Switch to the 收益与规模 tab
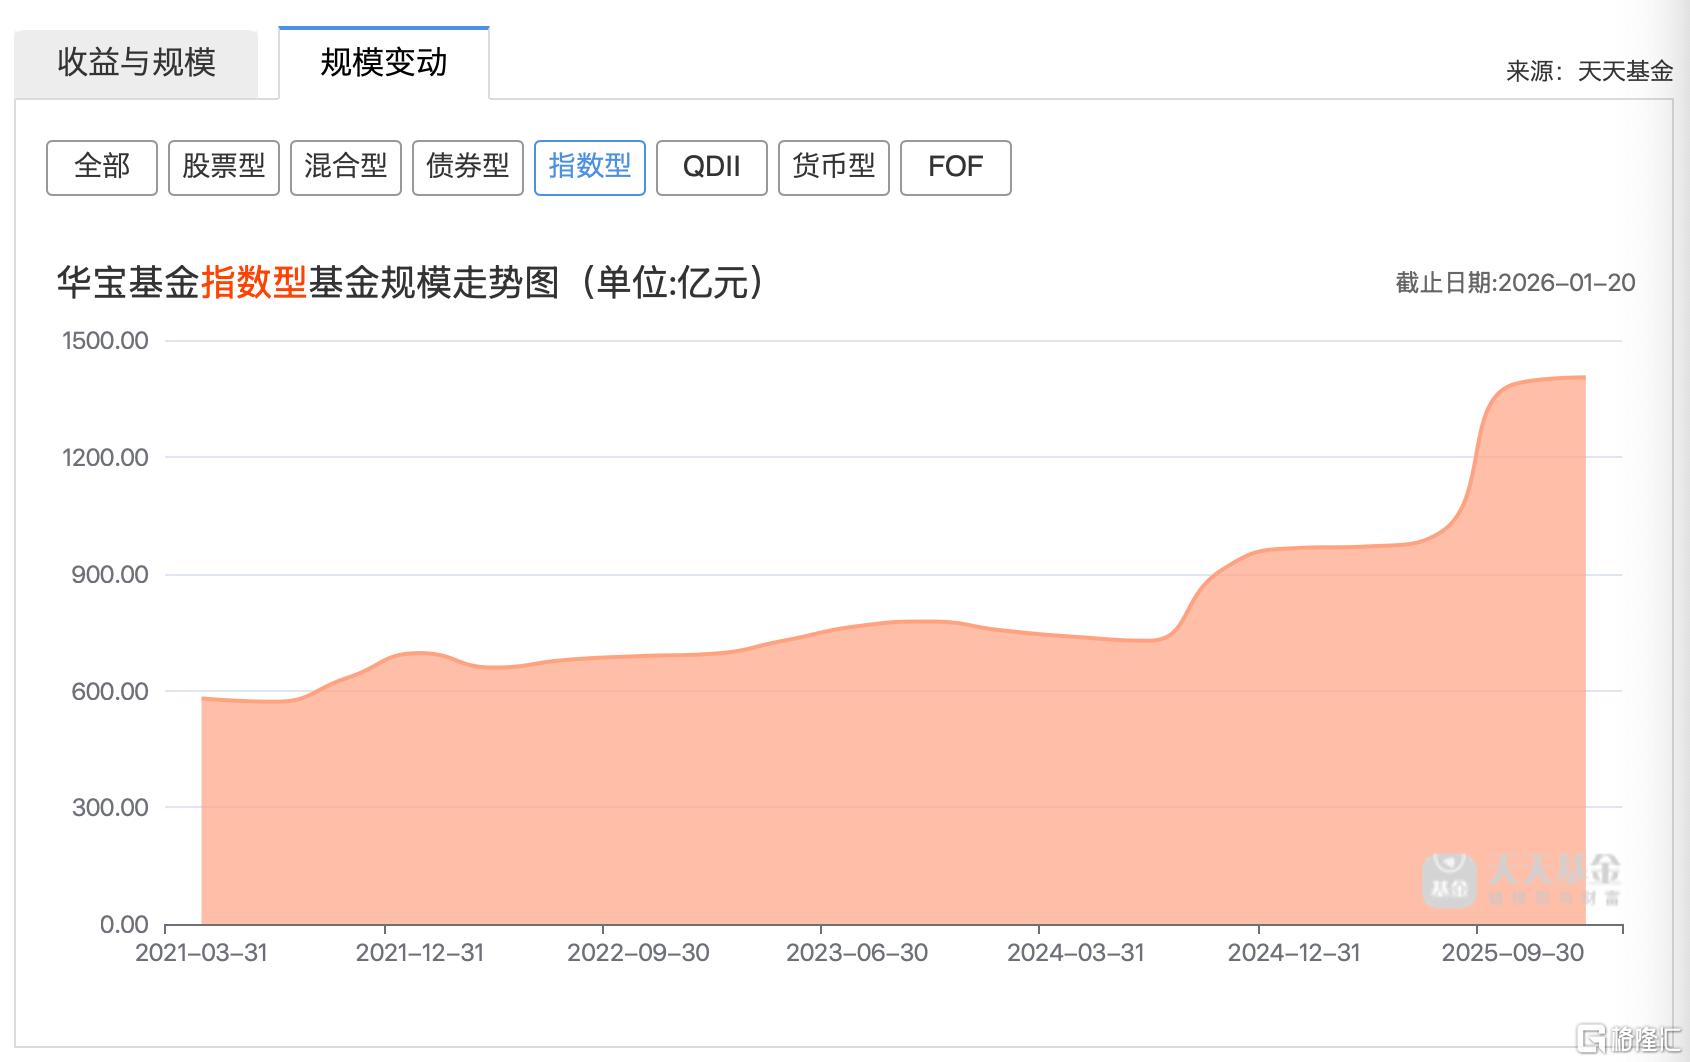This screenshot has width=1690, height=1062. coord(136,64)
